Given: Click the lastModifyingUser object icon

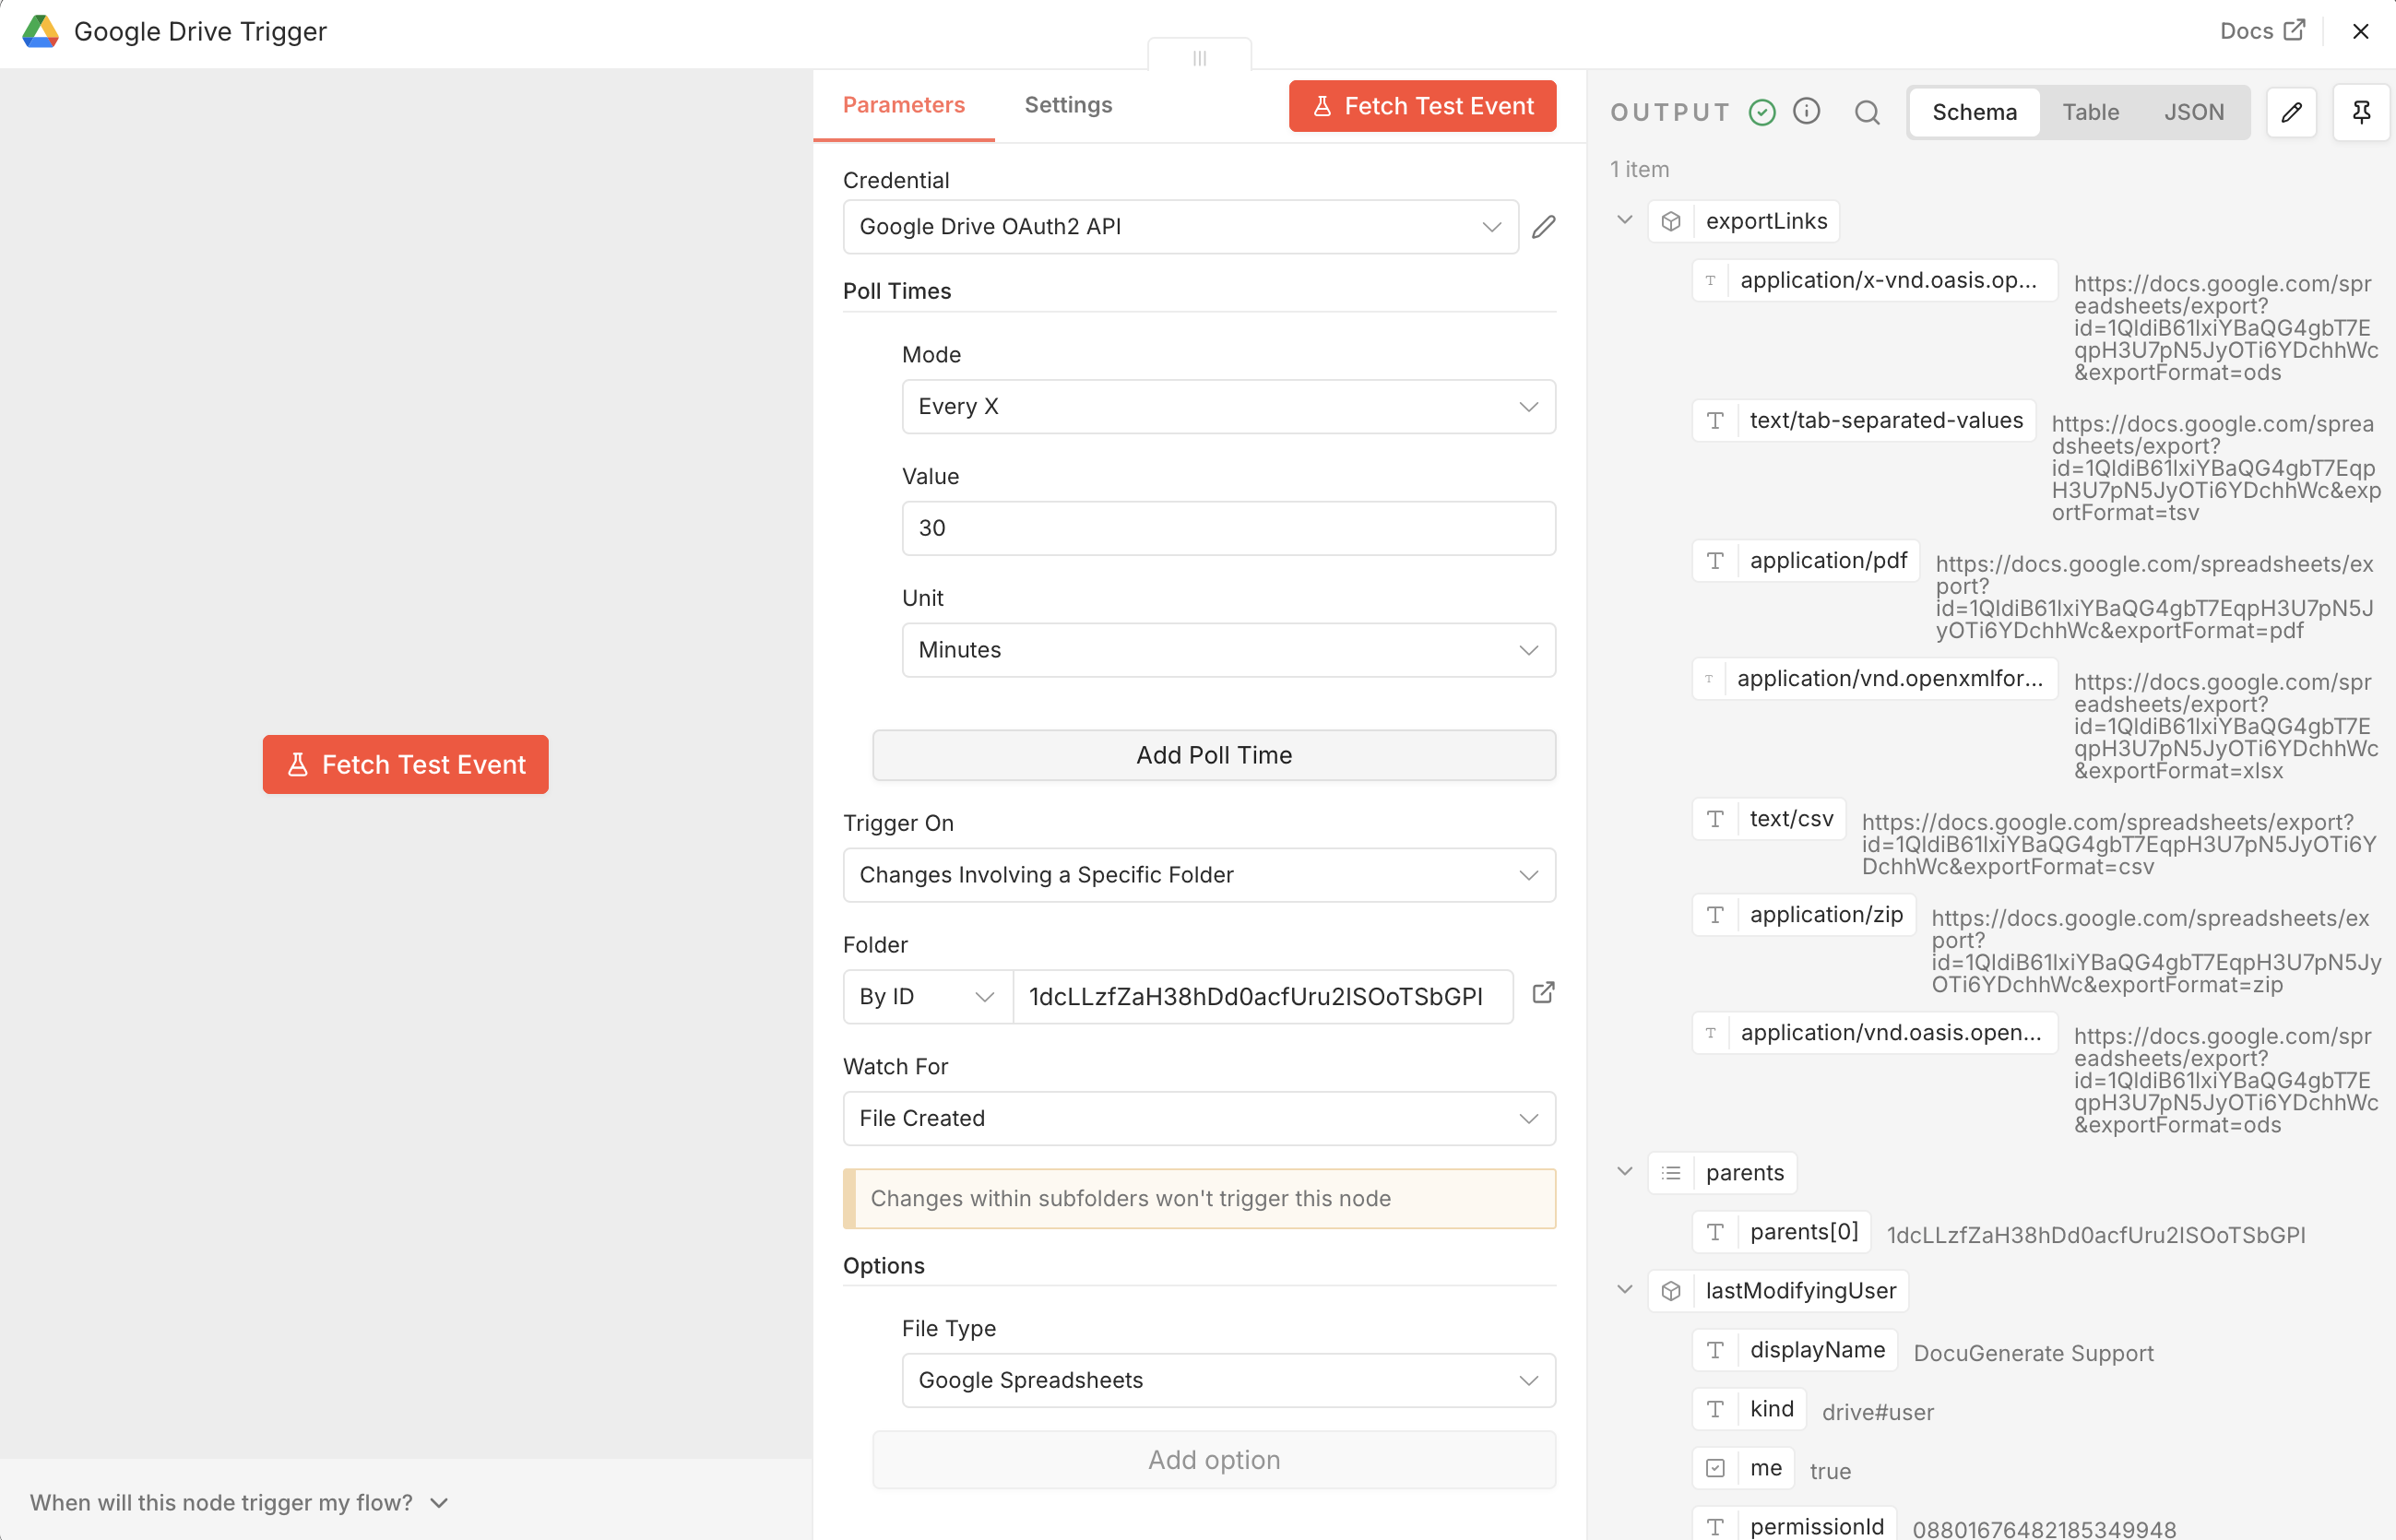Looking at the screenshot, I should (x=1671, y=1291).
